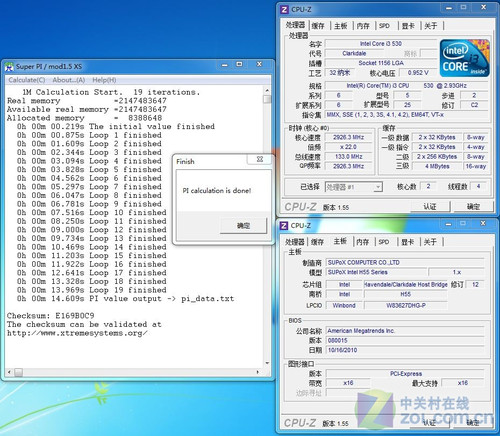Select 处理器 tab in top CPU-Z
Image resolution: width=500 pixels, height=436 pixels.
point(295,25)
